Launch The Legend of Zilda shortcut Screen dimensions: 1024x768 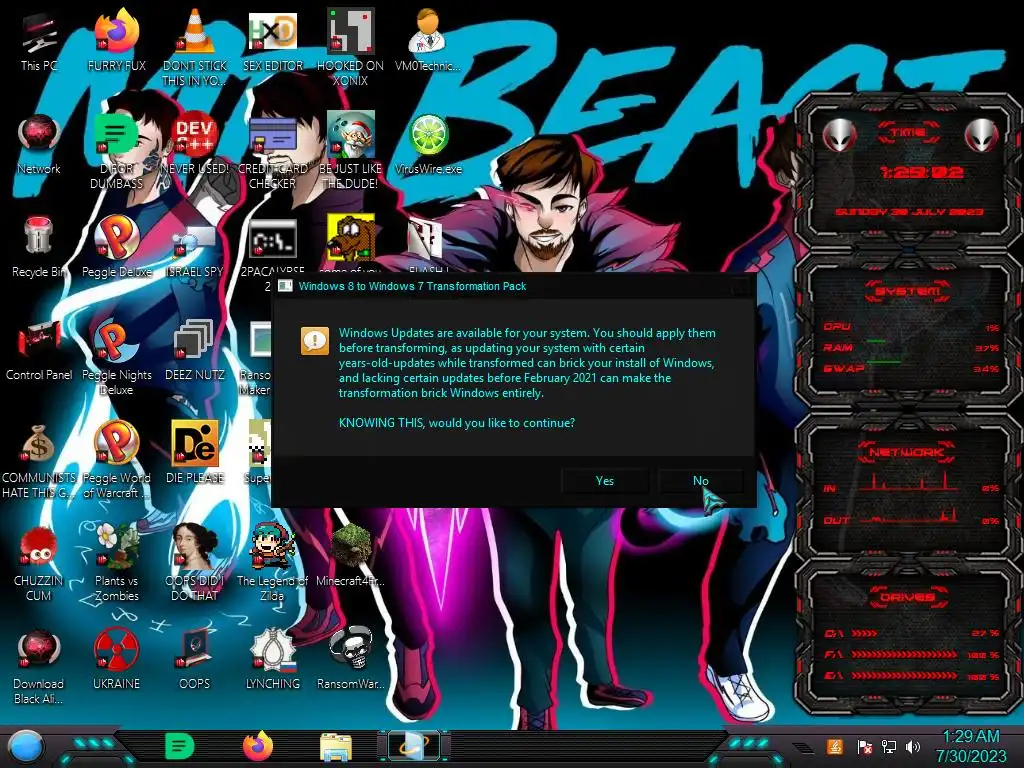click(272, 564)
